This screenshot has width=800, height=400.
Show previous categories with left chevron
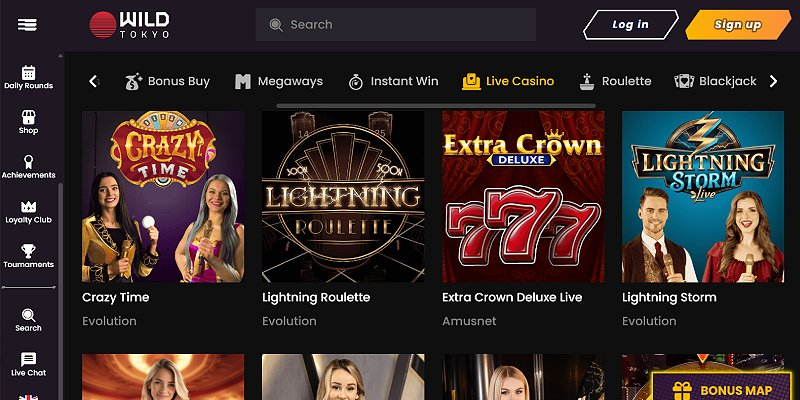coord(93,81)
